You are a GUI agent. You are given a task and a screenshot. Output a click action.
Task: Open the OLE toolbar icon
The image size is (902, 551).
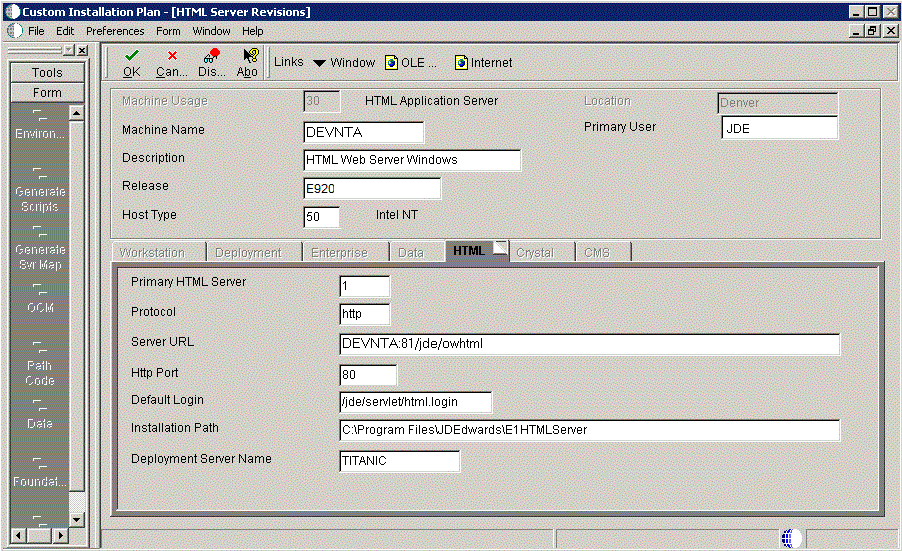click(x=392, y=63)
